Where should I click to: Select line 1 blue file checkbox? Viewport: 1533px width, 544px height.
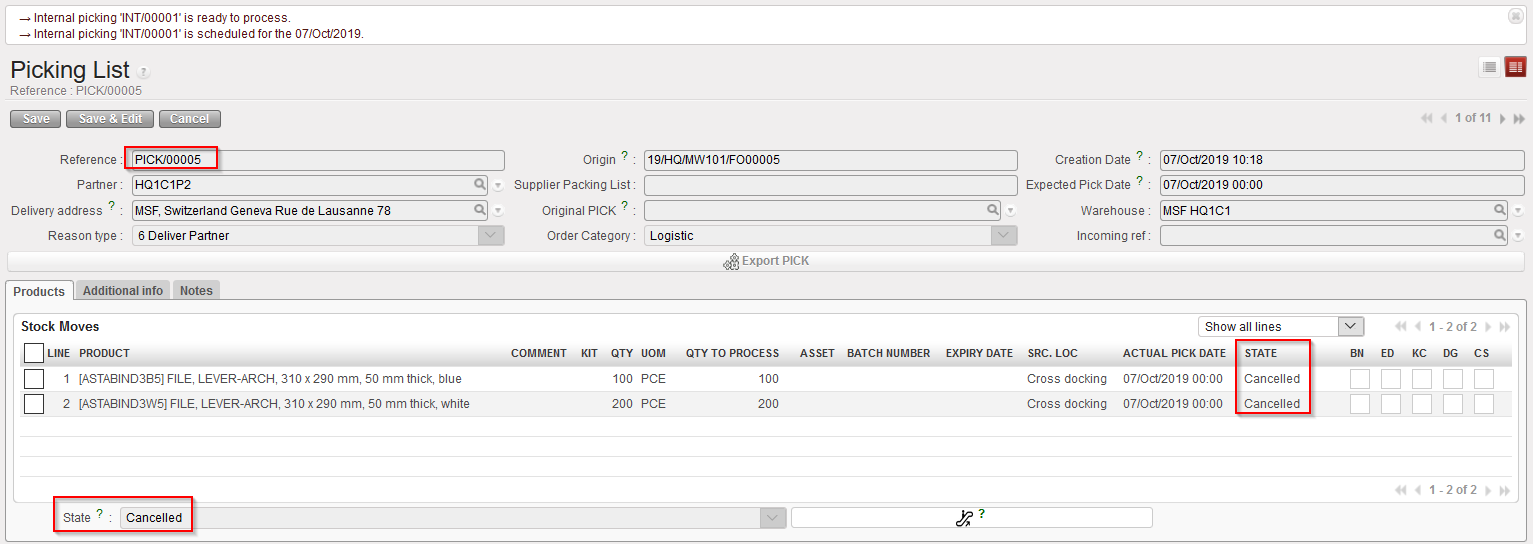[34, 379]
